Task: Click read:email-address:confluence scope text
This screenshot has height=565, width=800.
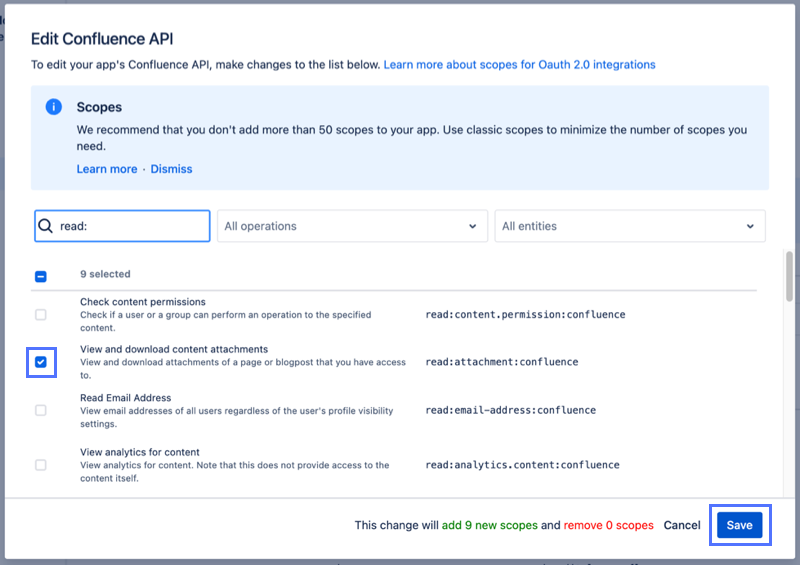Action: click(x=511, y=410)
